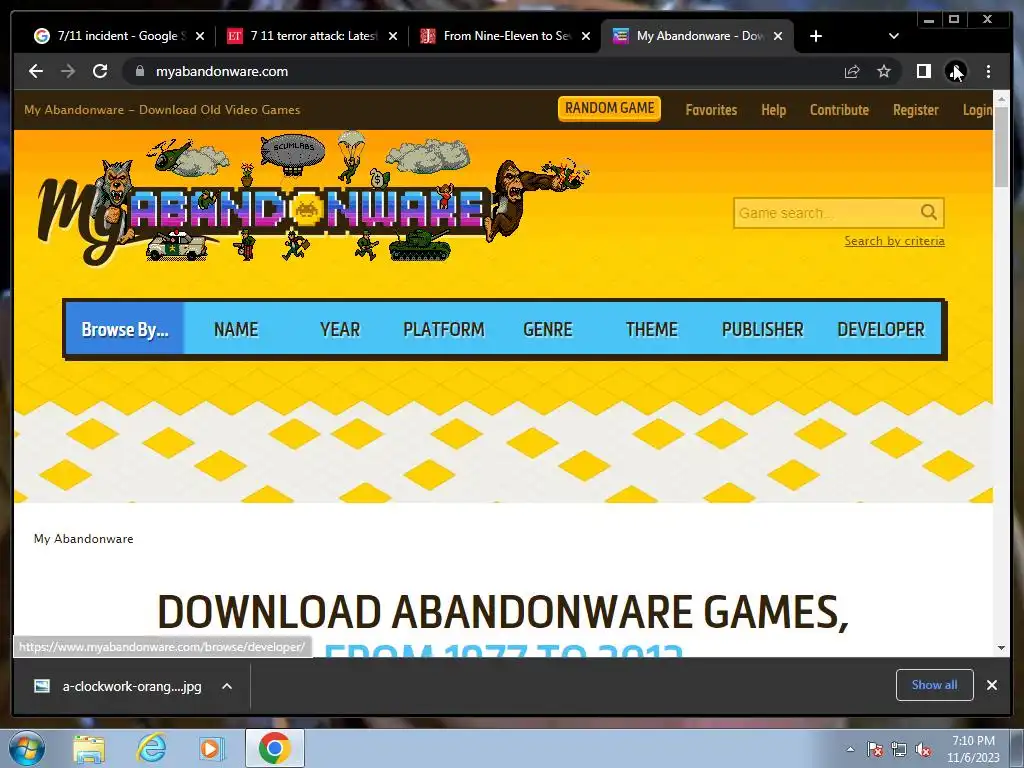Close the 7 11 terror attack tab
The image size is (1024, 768).
(x=392, y=36)
